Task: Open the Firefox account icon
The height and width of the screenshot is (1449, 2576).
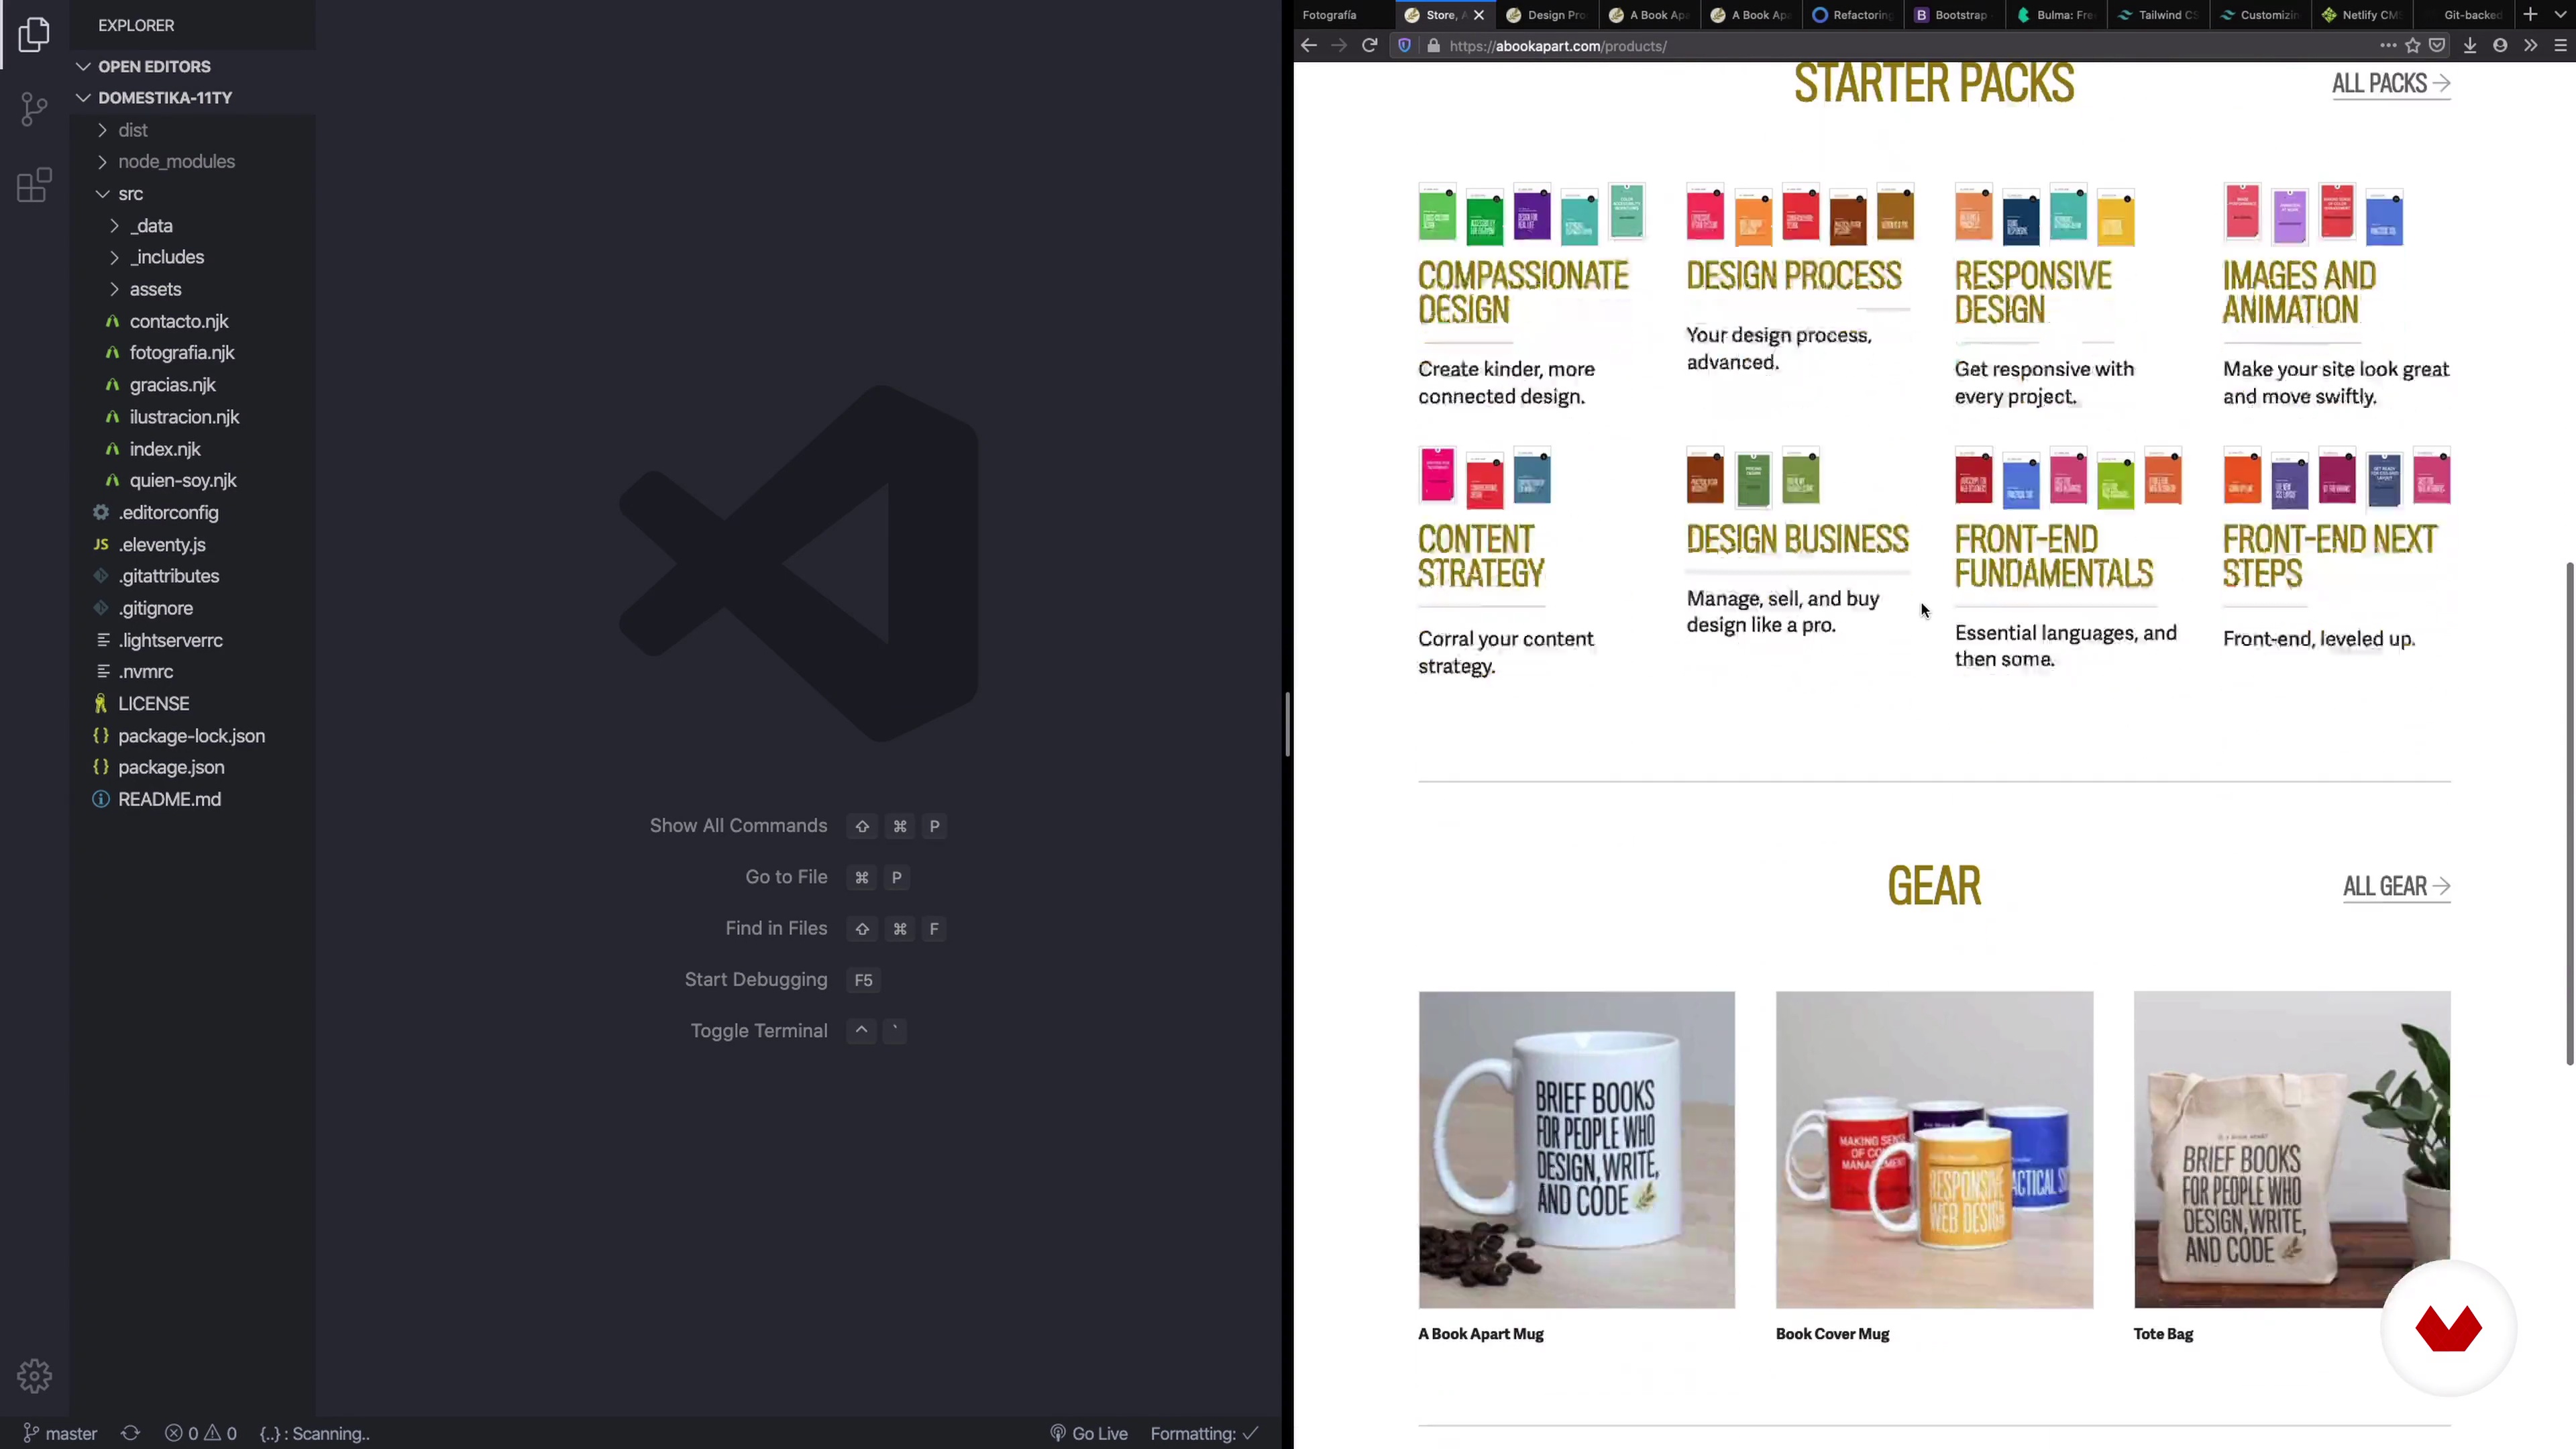Action: [x=2500, y=45]
